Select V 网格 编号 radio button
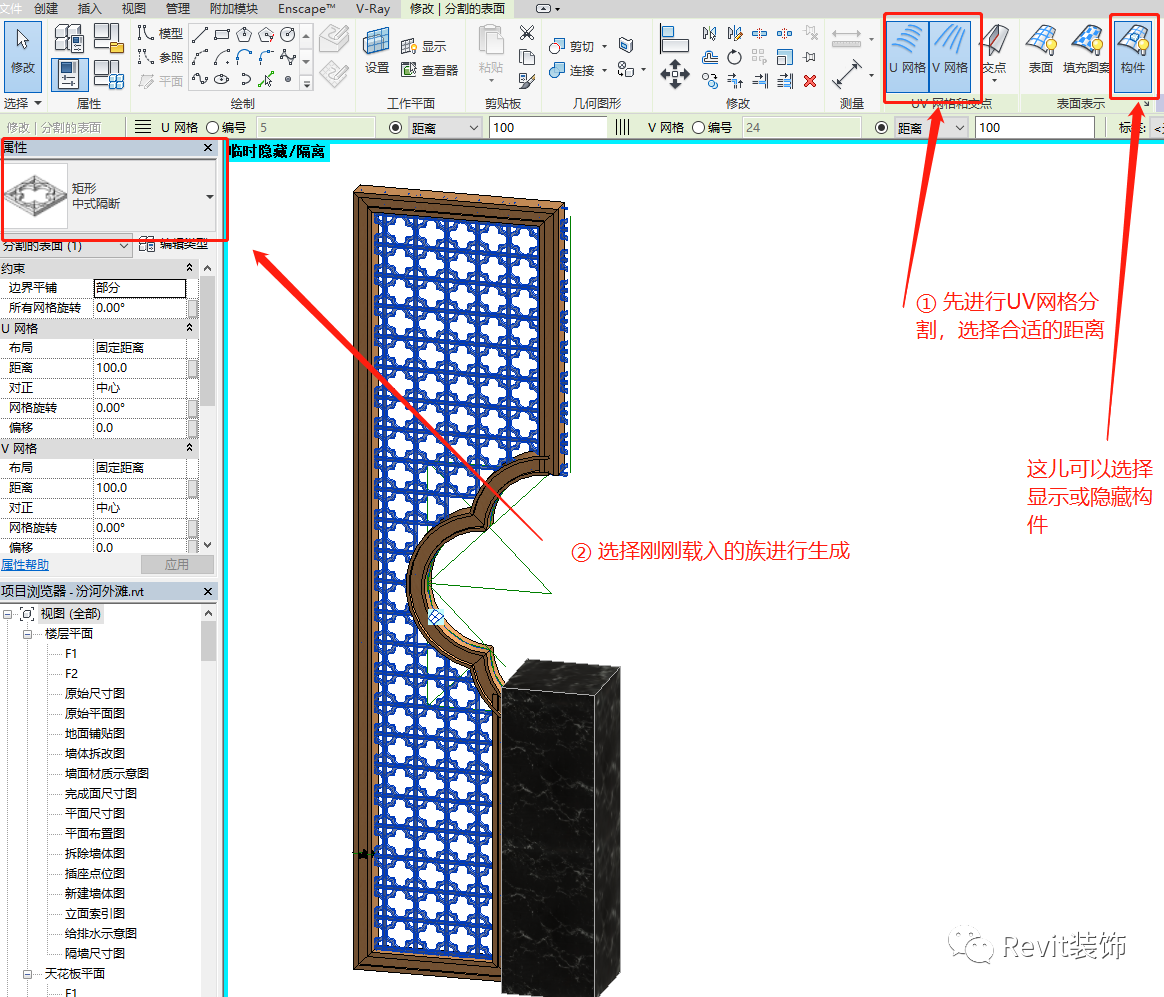1164x997 pixels. (x=699, y=128)
